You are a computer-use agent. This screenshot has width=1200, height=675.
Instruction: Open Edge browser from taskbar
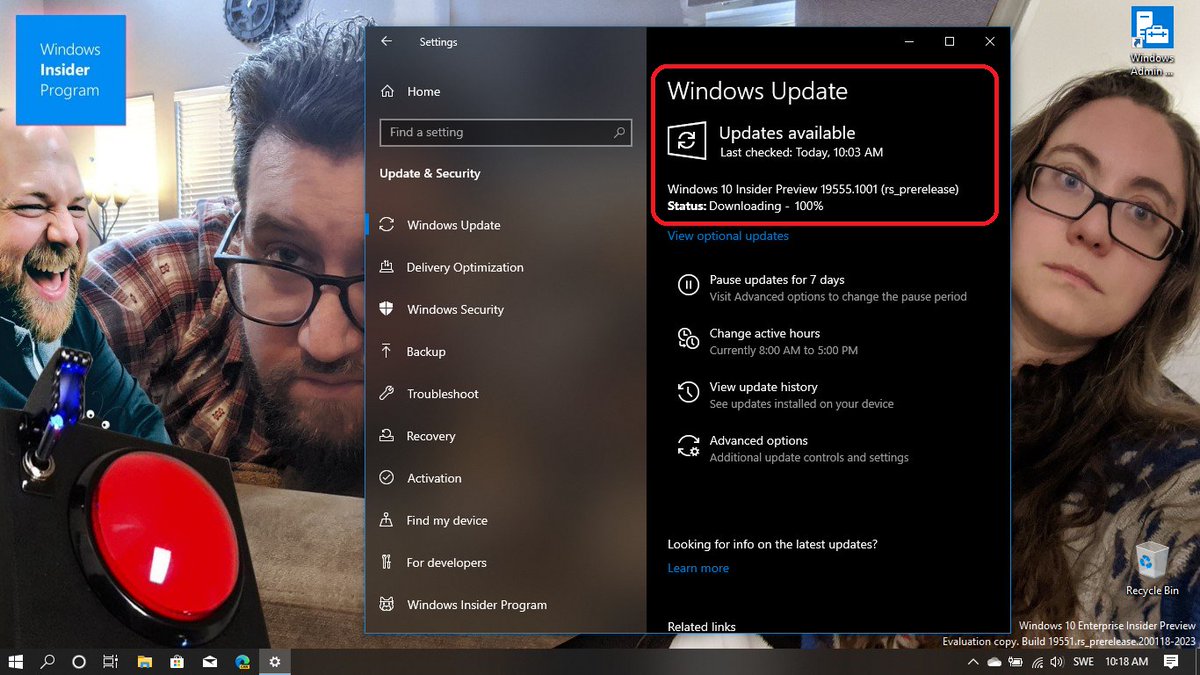coord(242,661)
